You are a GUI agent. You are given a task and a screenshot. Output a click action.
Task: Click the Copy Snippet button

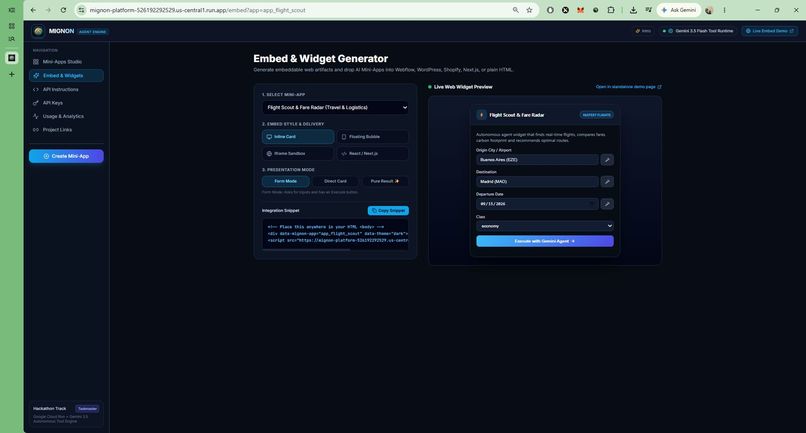pos(388,210)
